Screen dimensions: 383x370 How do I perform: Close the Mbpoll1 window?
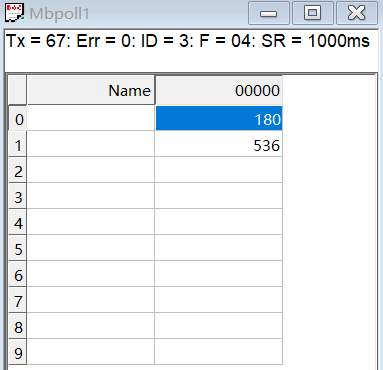click(x=357, y=13)
